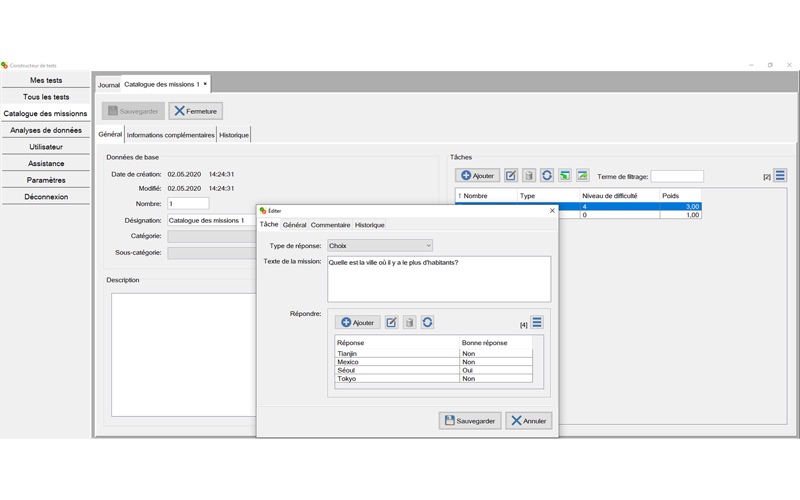Viewport: 800px width, 500px height.
Task: Open the Historique tab of the main window
Action: pyautogui.click(x=234, y=135)
